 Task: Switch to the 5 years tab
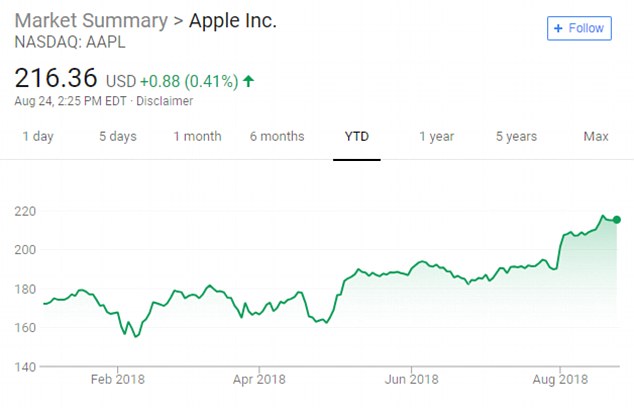point(516,136)
